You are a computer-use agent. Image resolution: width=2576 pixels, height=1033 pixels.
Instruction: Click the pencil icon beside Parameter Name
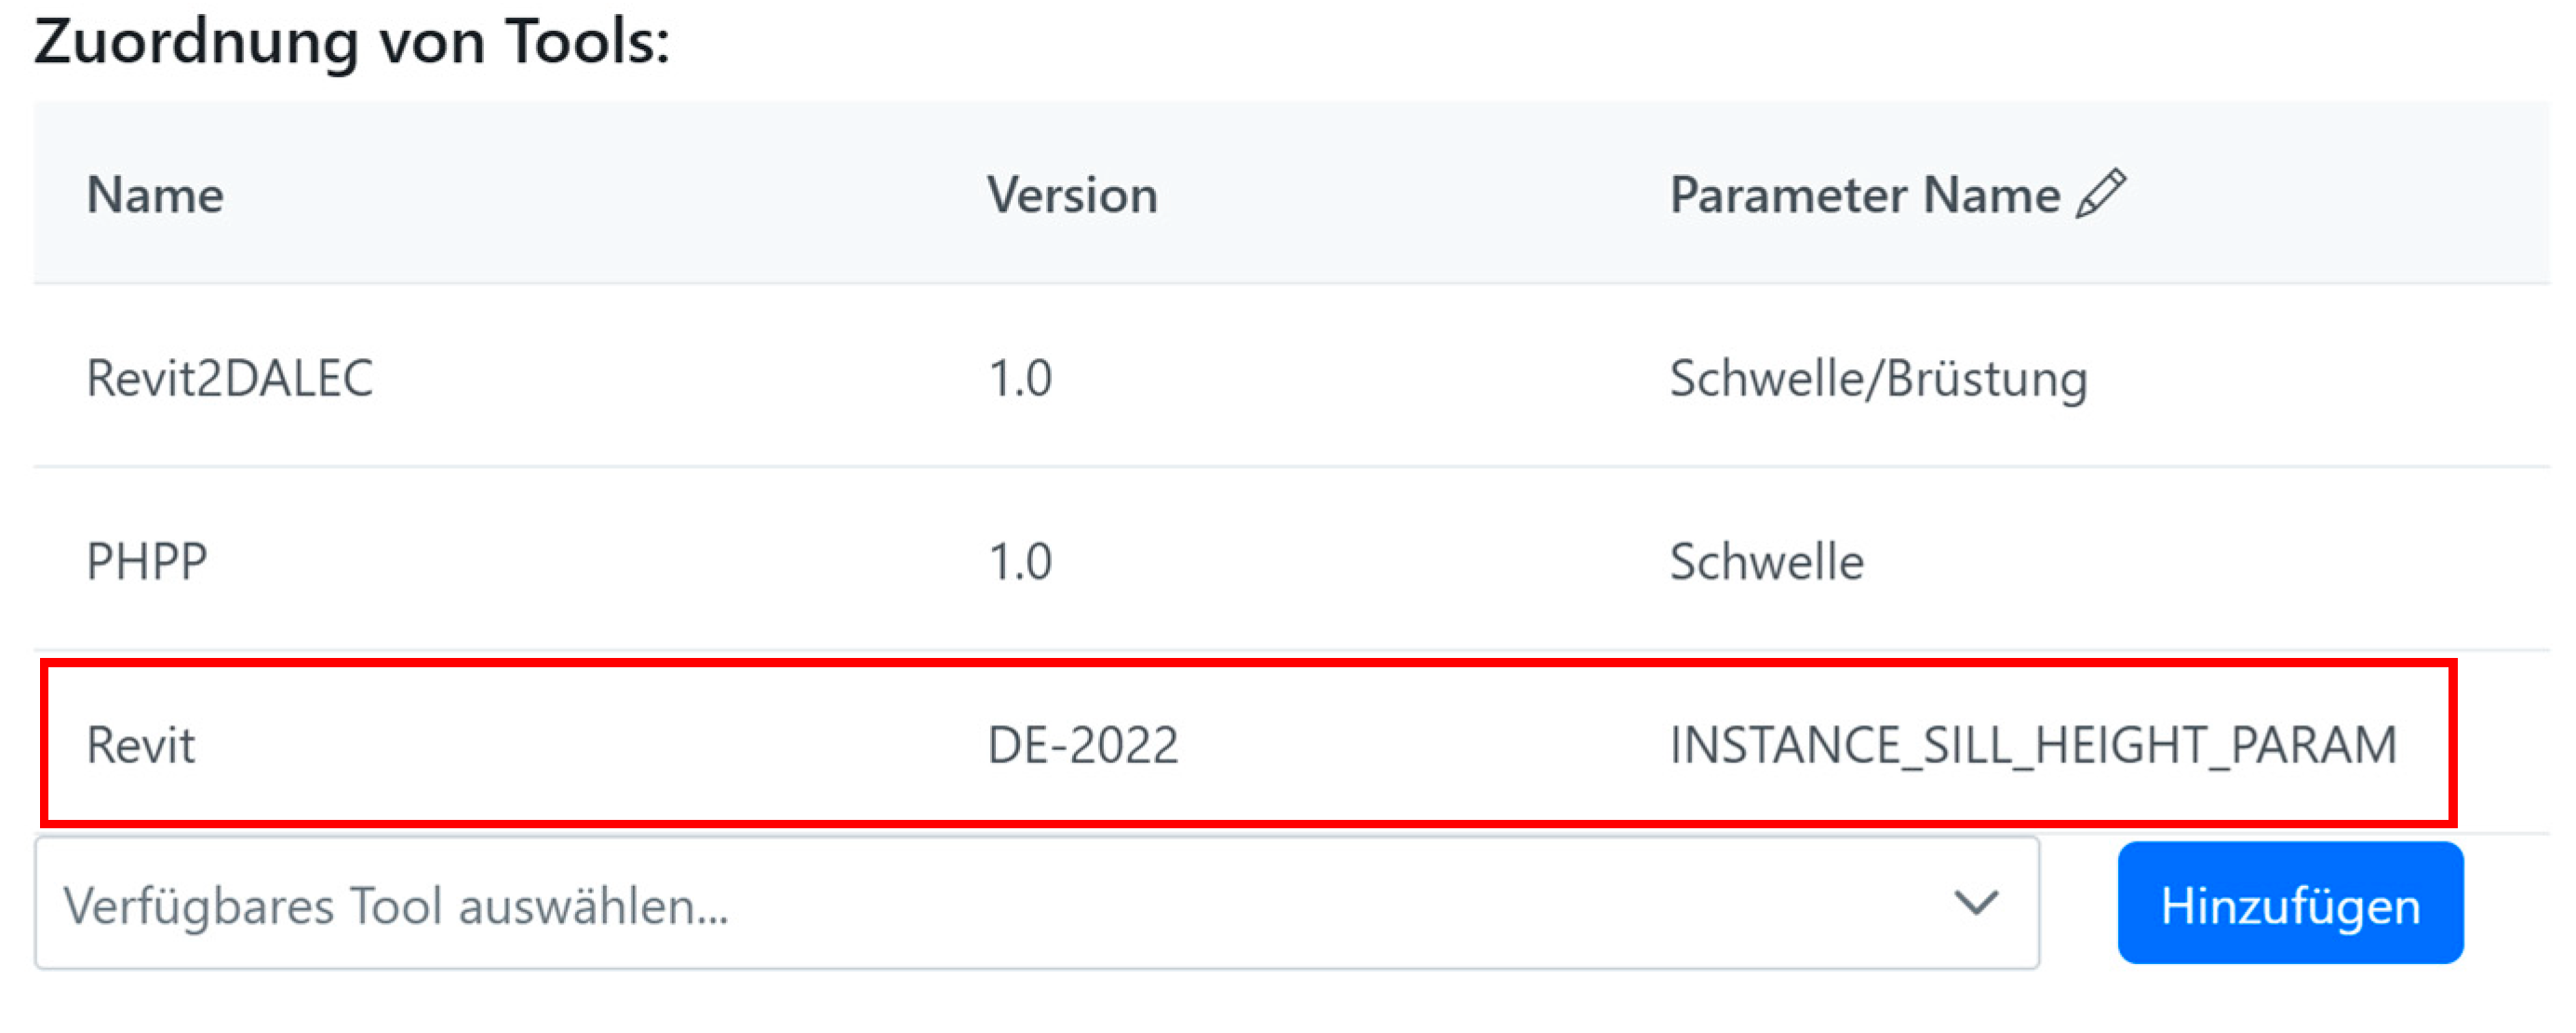coord(2101,193)
